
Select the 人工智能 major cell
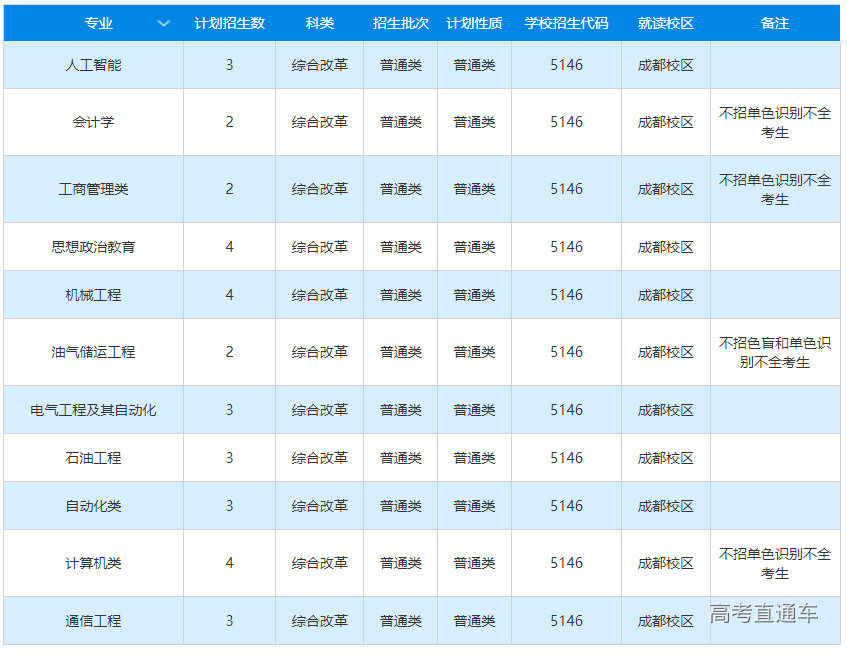(x=93, y=65)
